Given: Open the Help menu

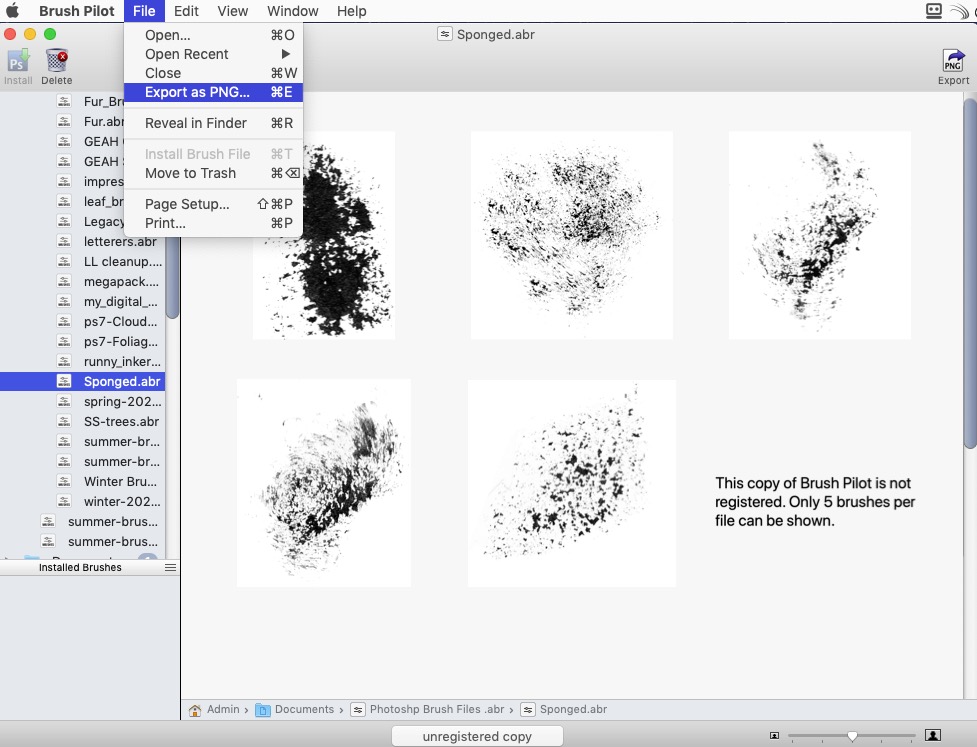Looking at the screenshot, I should (x=351, y=11).
